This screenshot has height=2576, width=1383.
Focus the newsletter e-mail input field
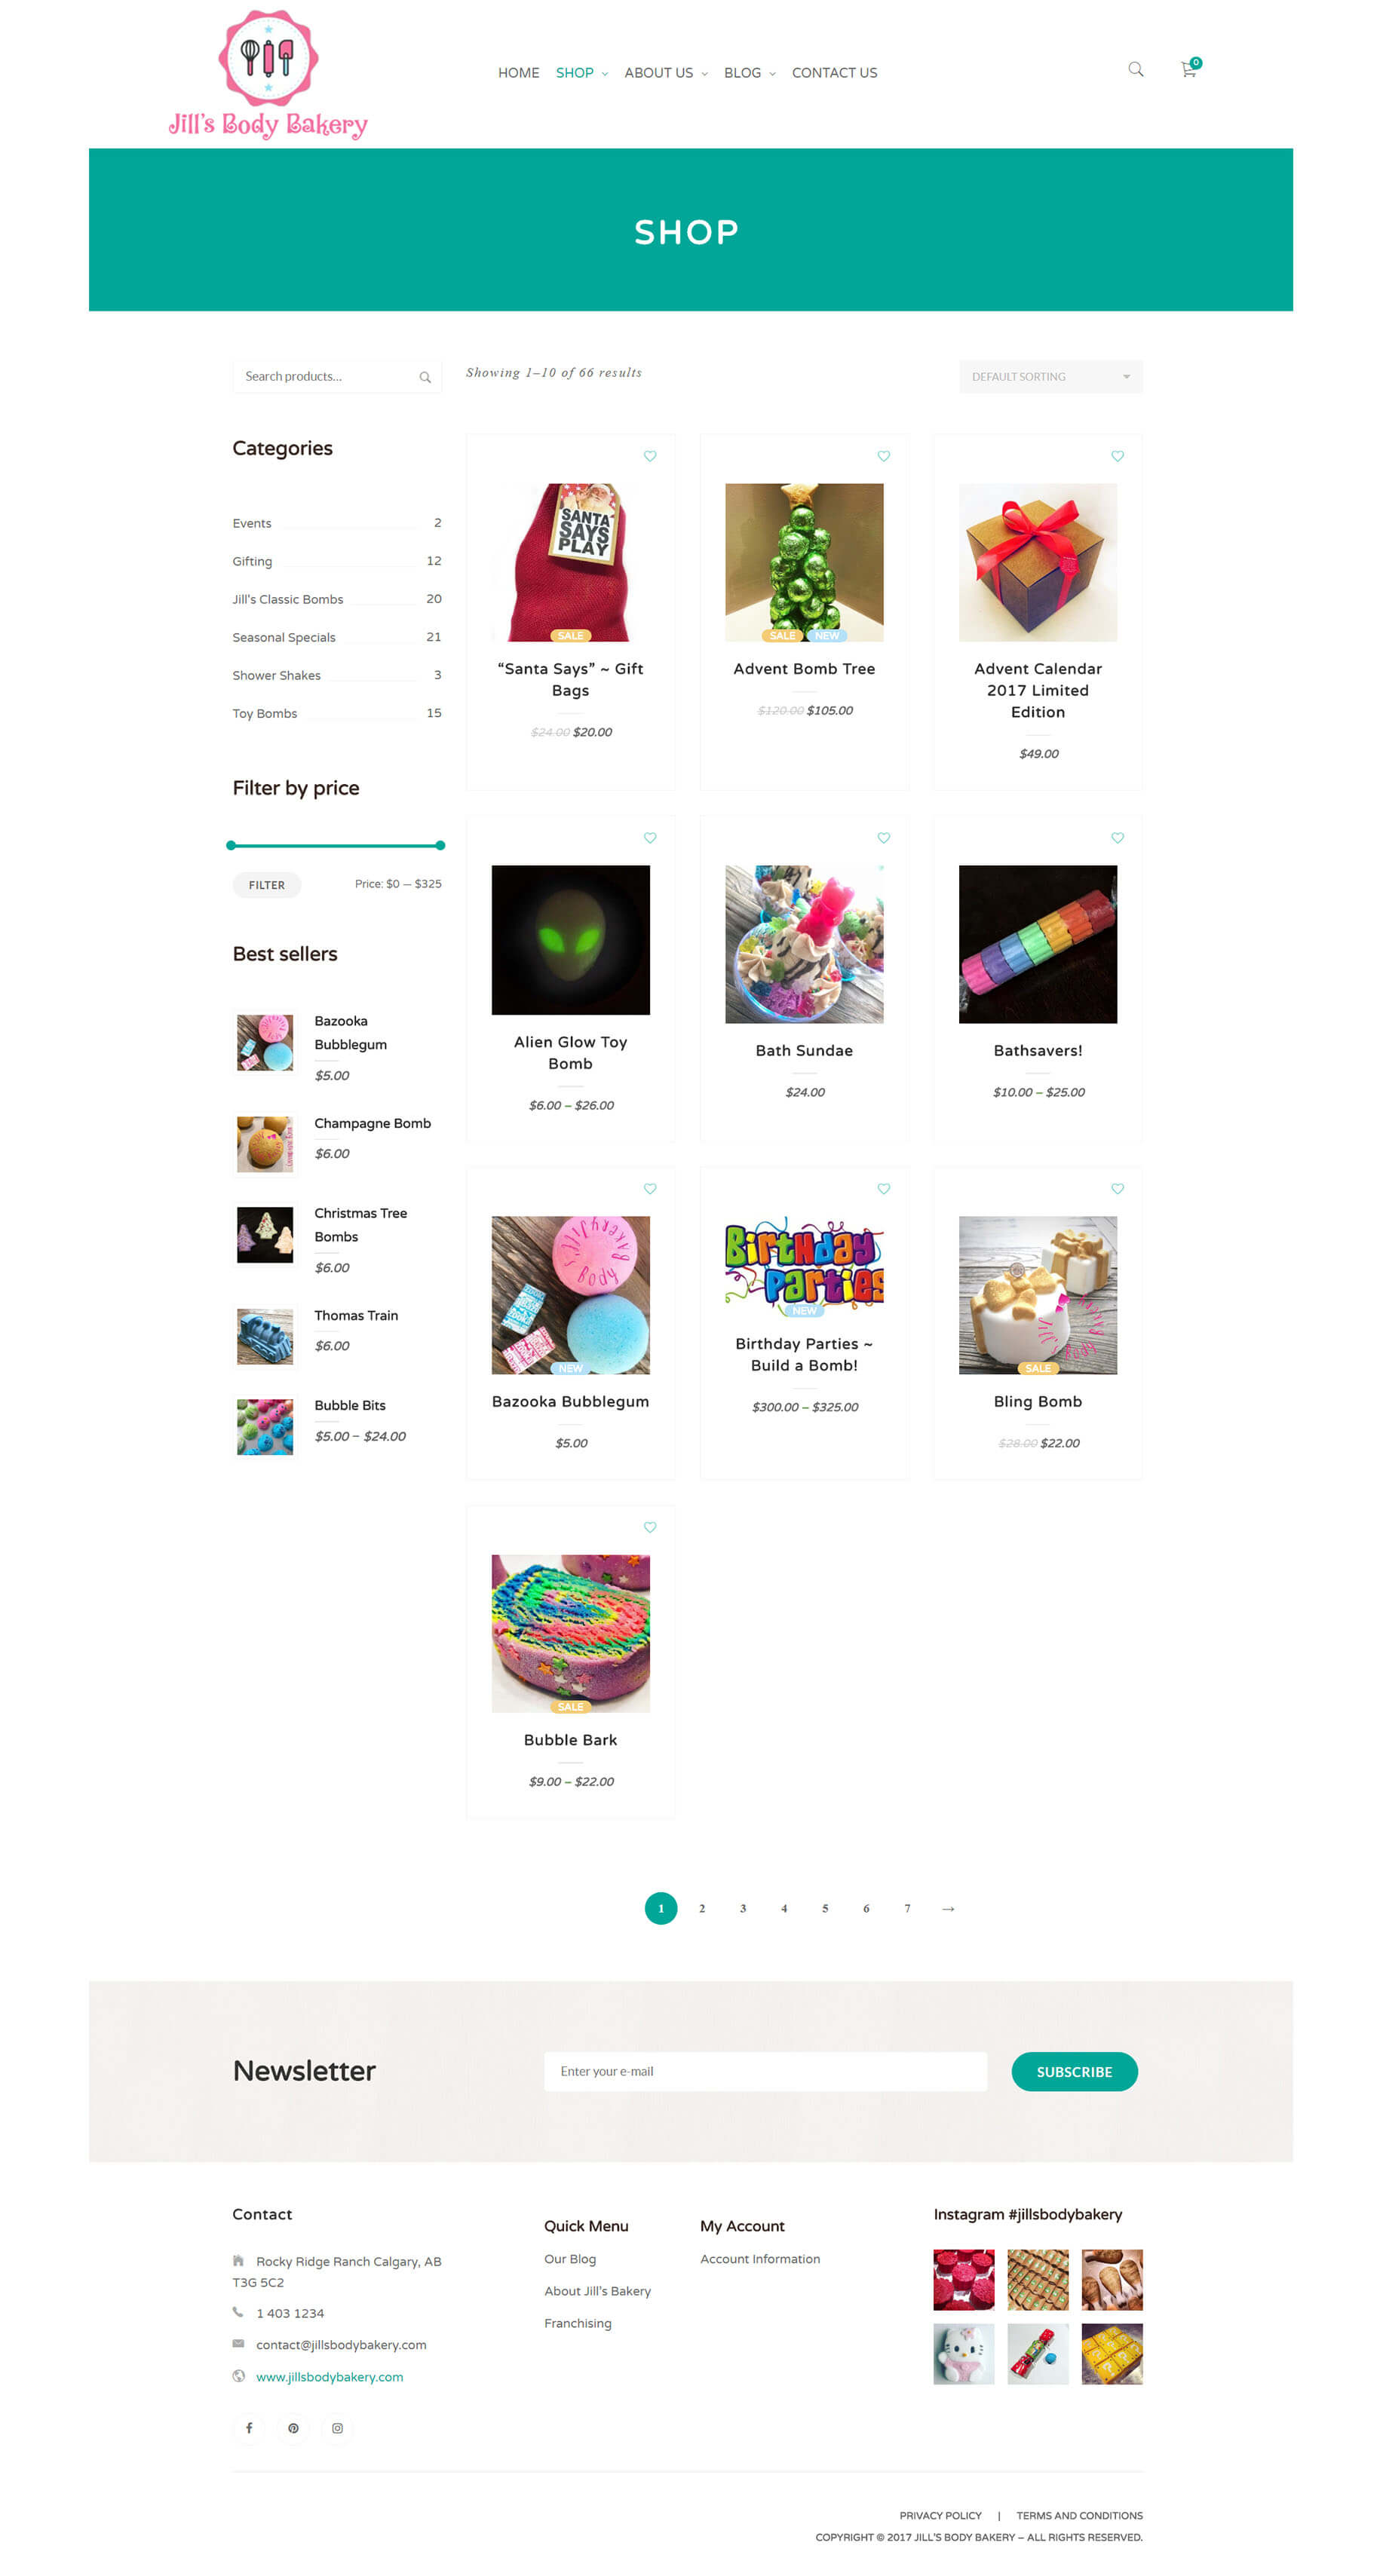[765, 2071]
